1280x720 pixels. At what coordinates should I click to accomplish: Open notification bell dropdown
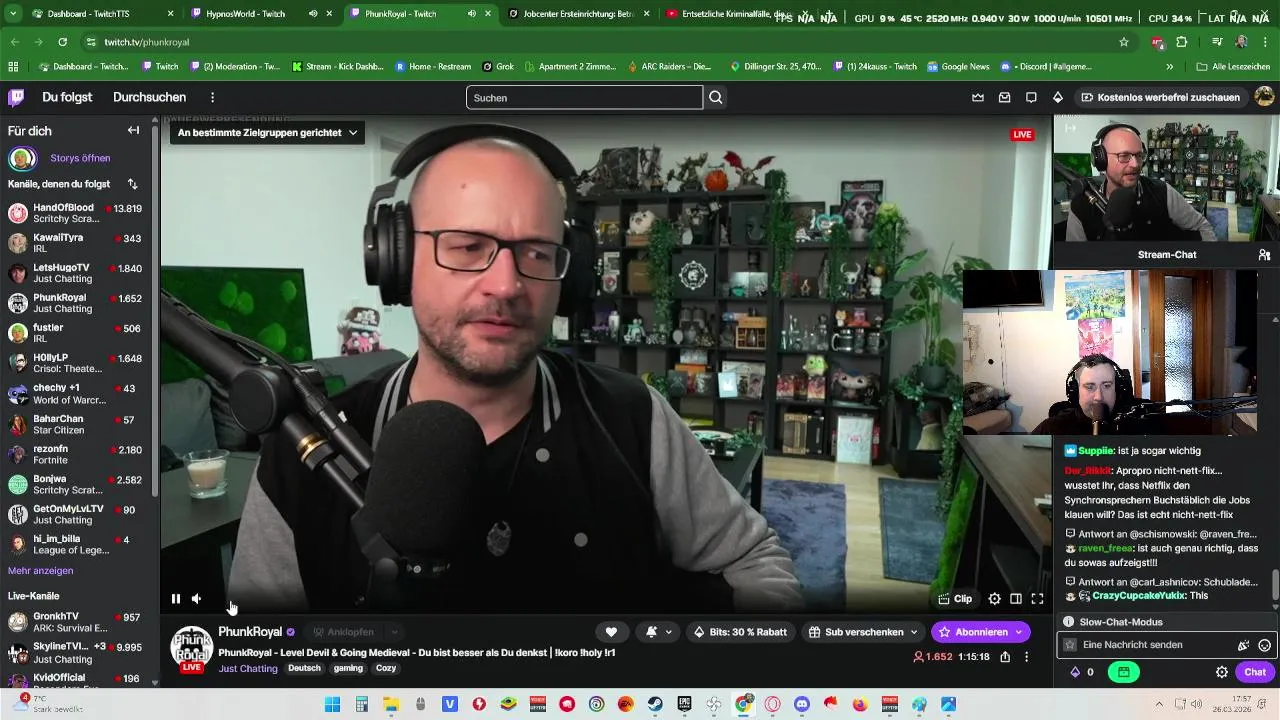(x=658, y=632)
